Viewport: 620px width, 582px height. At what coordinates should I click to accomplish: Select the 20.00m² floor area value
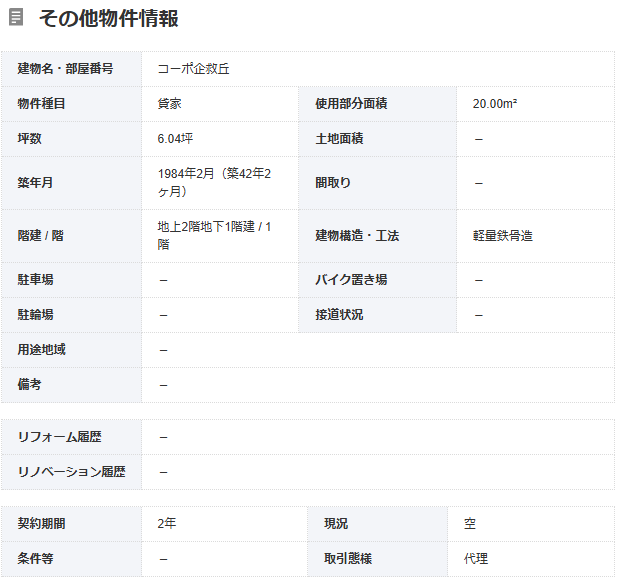click(x=495, y=104)
